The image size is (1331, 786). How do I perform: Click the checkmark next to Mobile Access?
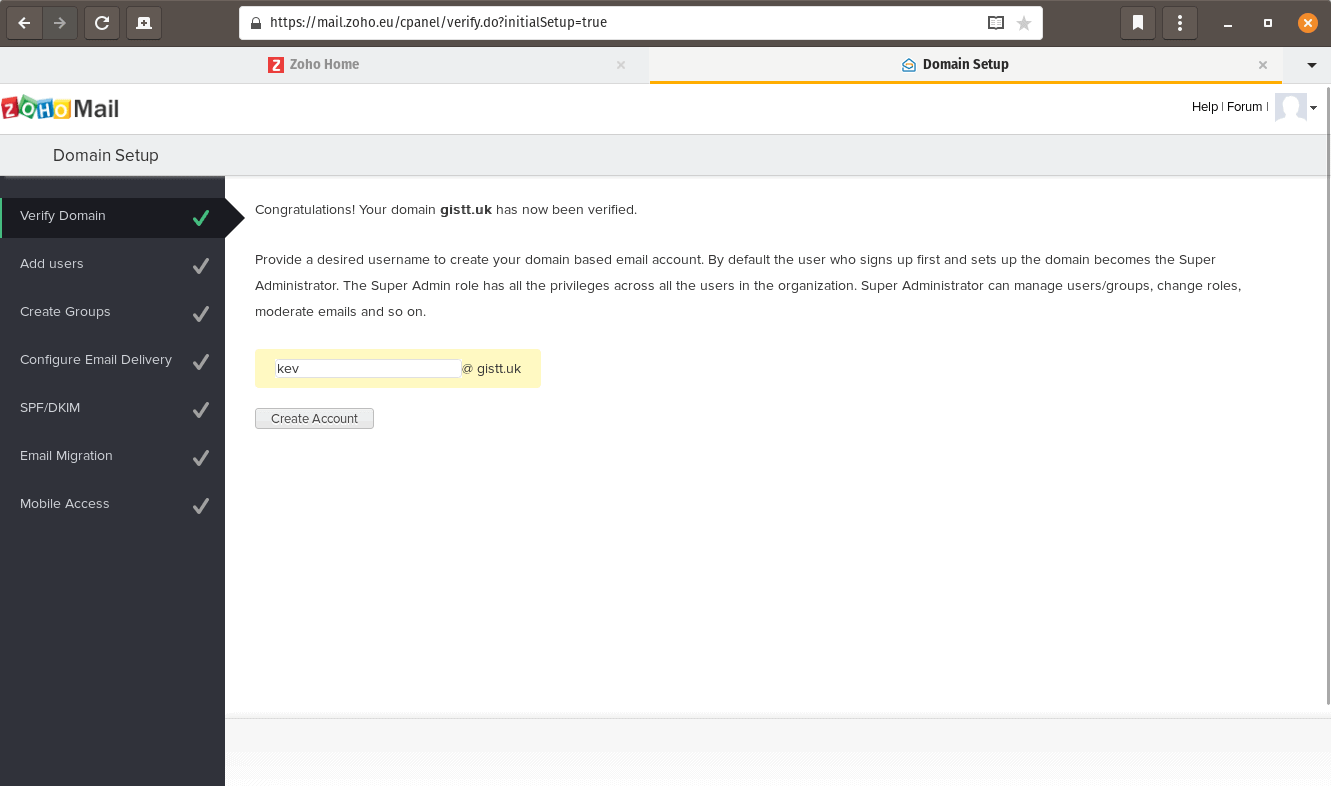201,505
